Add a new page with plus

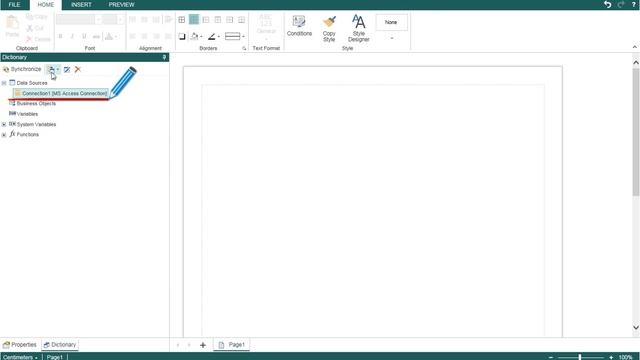(203, 345)
